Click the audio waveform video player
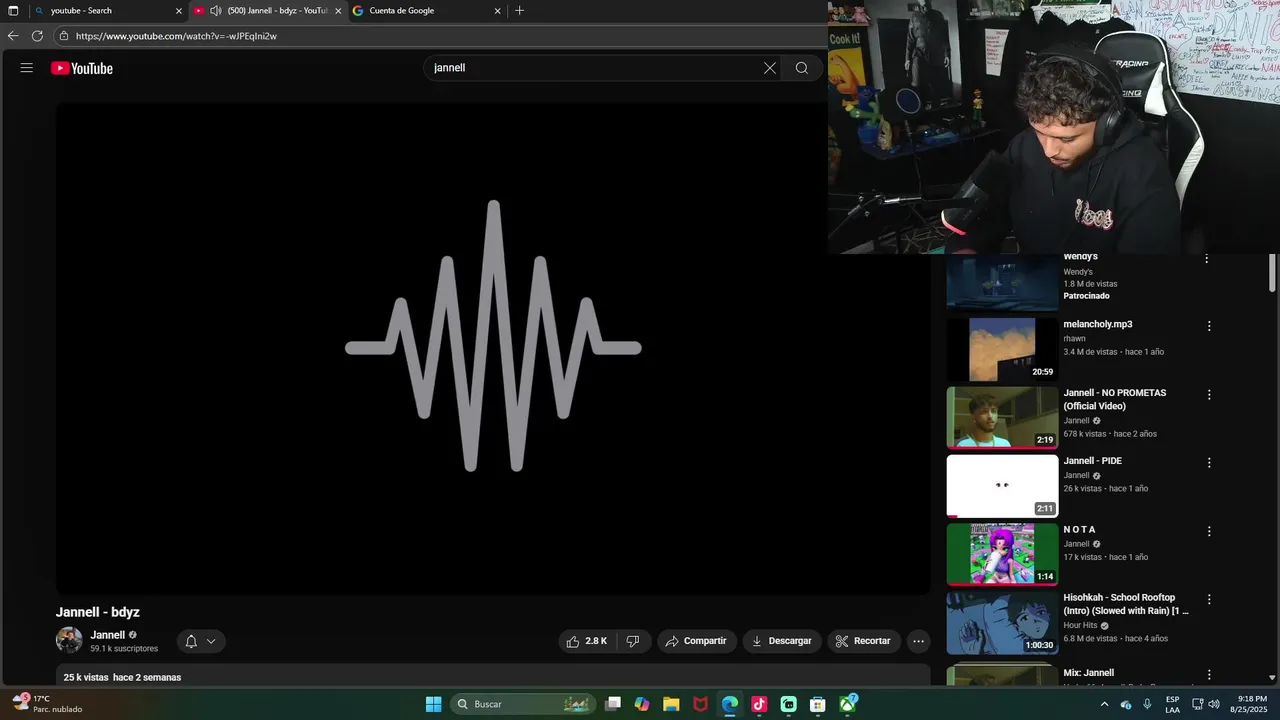 [x=493, y=348]
